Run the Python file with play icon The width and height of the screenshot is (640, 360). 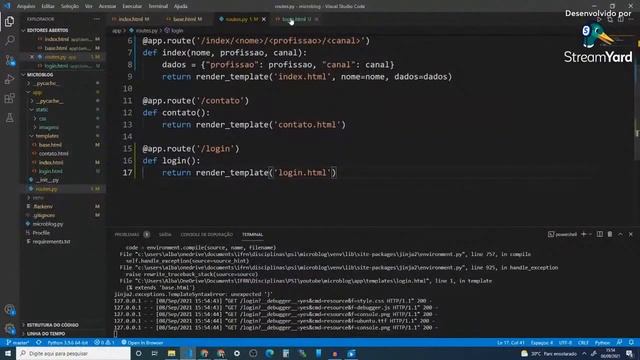click(x=599, y=19)
